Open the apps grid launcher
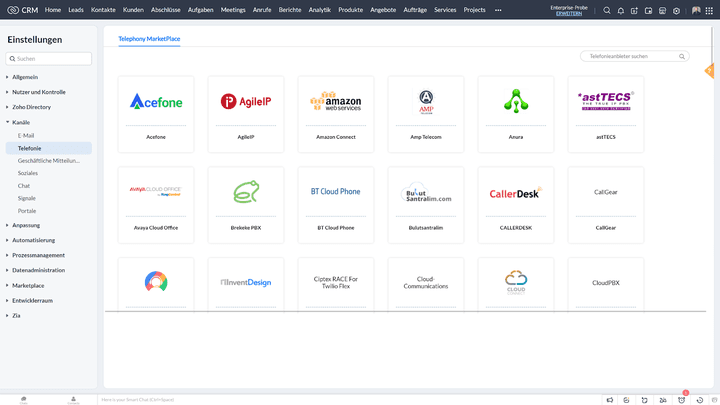 (x=709, y=10)
